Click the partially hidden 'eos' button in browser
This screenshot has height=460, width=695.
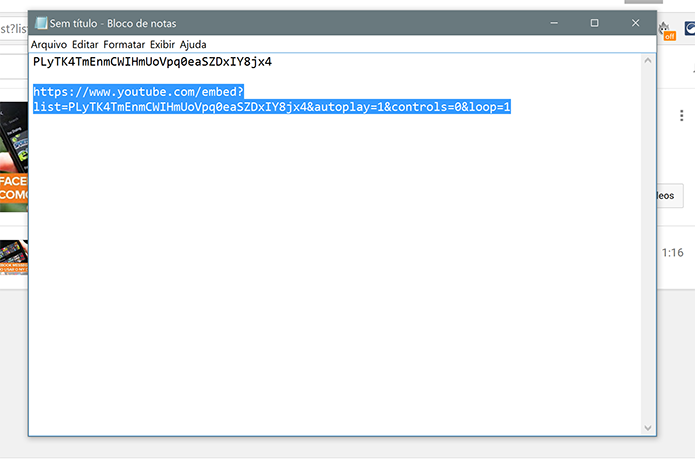click(670, 195)
